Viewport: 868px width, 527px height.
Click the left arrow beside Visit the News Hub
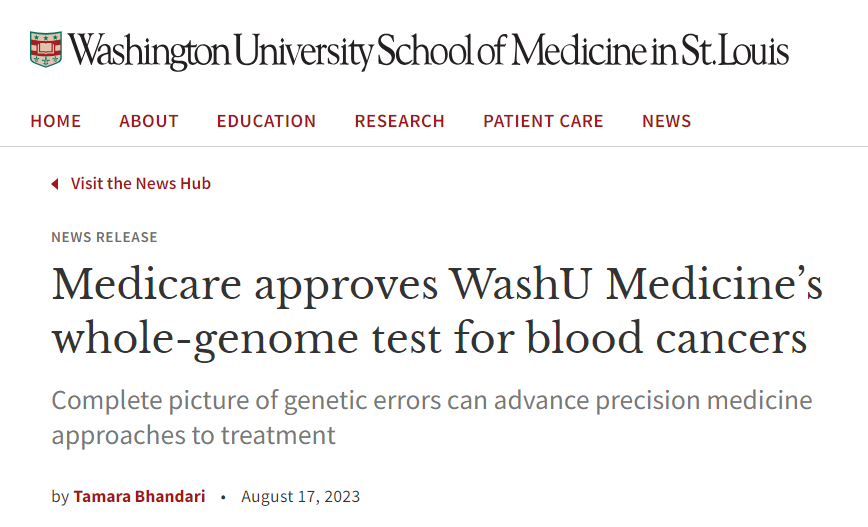(55, 184)
